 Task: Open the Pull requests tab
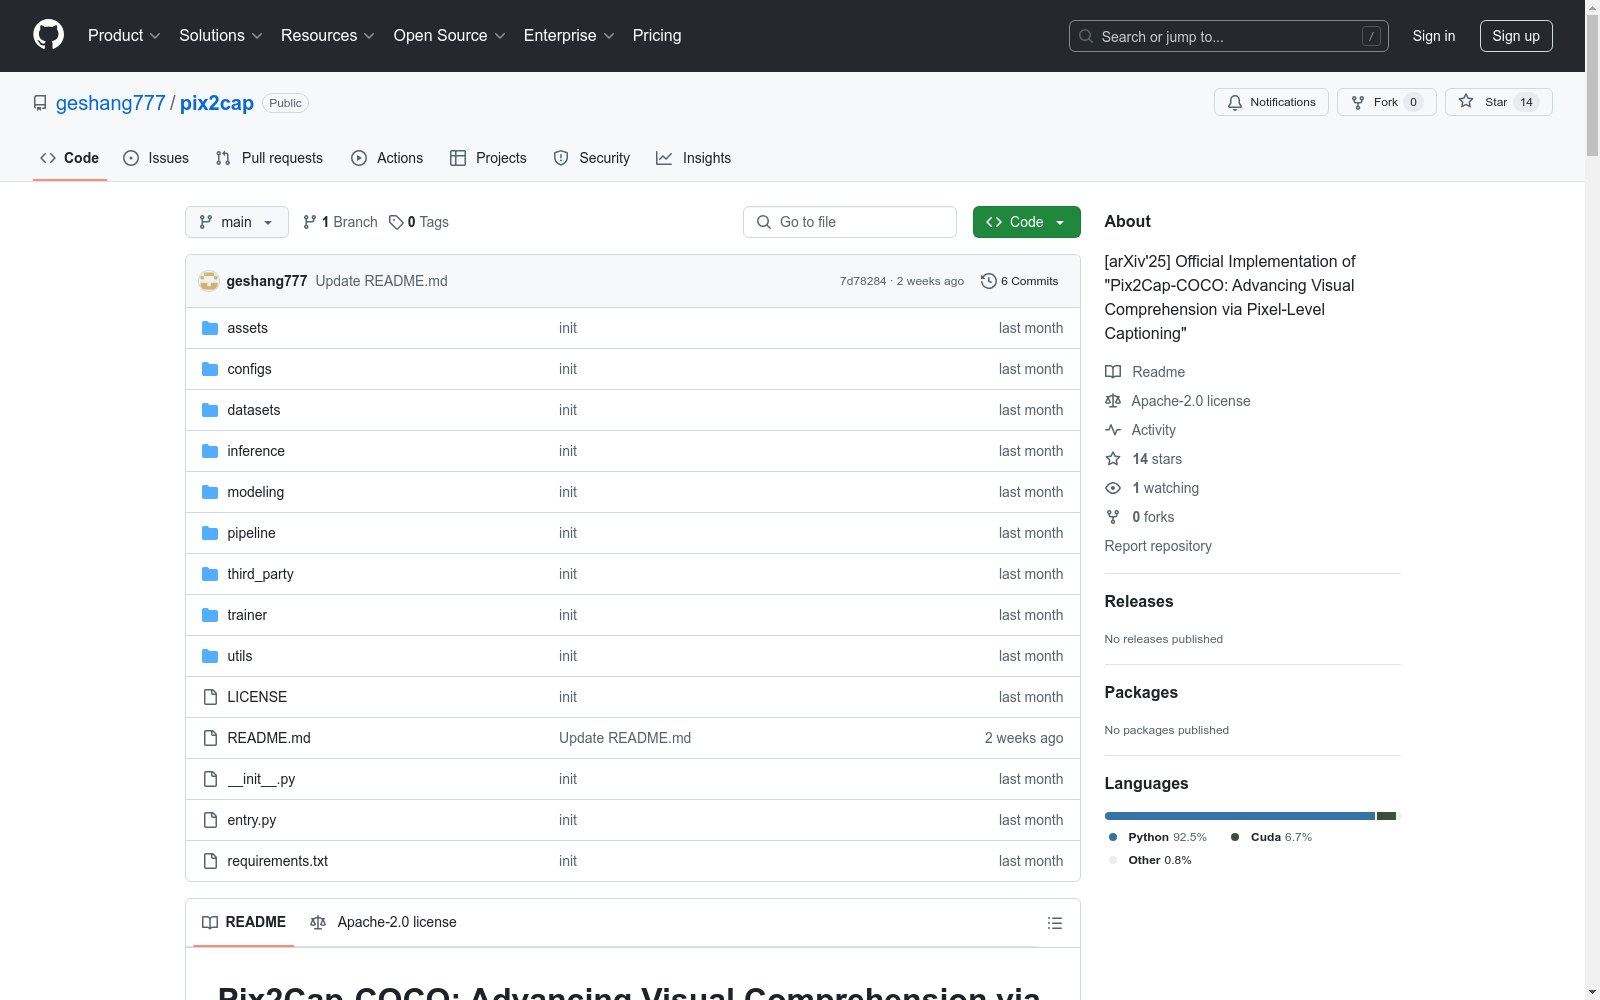[x=269, y=158]
